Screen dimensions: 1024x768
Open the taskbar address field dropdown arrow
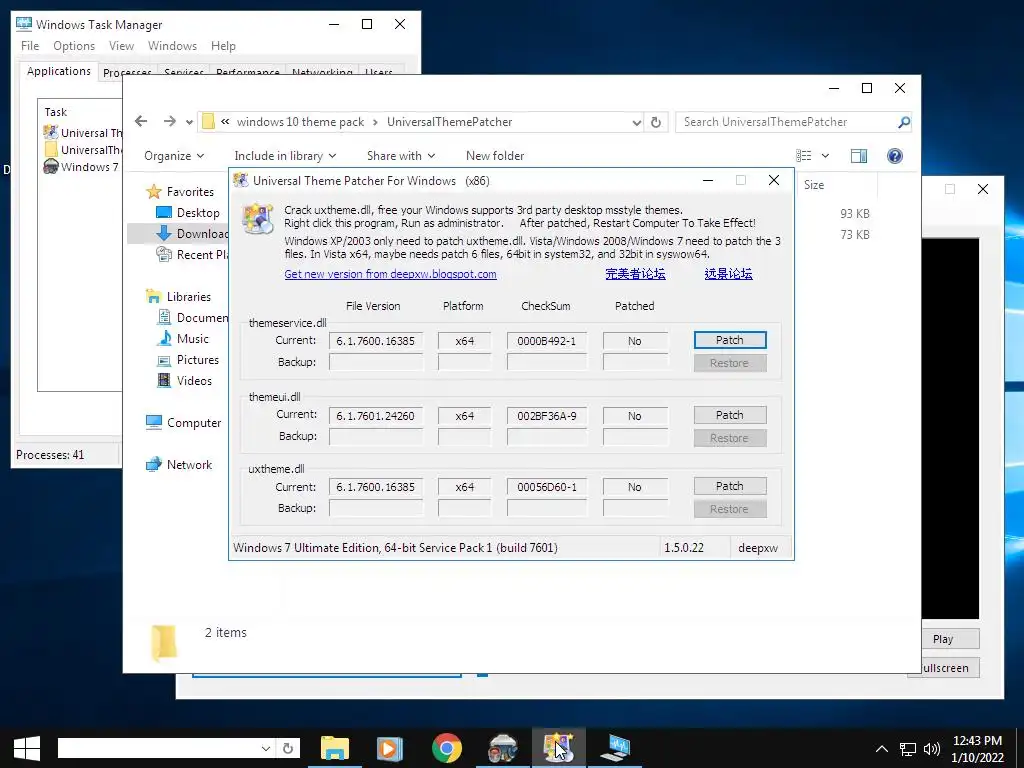click(x=266, y=748)
